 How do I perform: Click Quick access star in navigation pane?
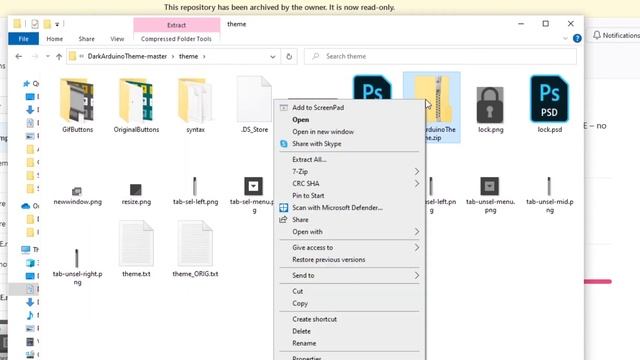[x=27, y=84]
